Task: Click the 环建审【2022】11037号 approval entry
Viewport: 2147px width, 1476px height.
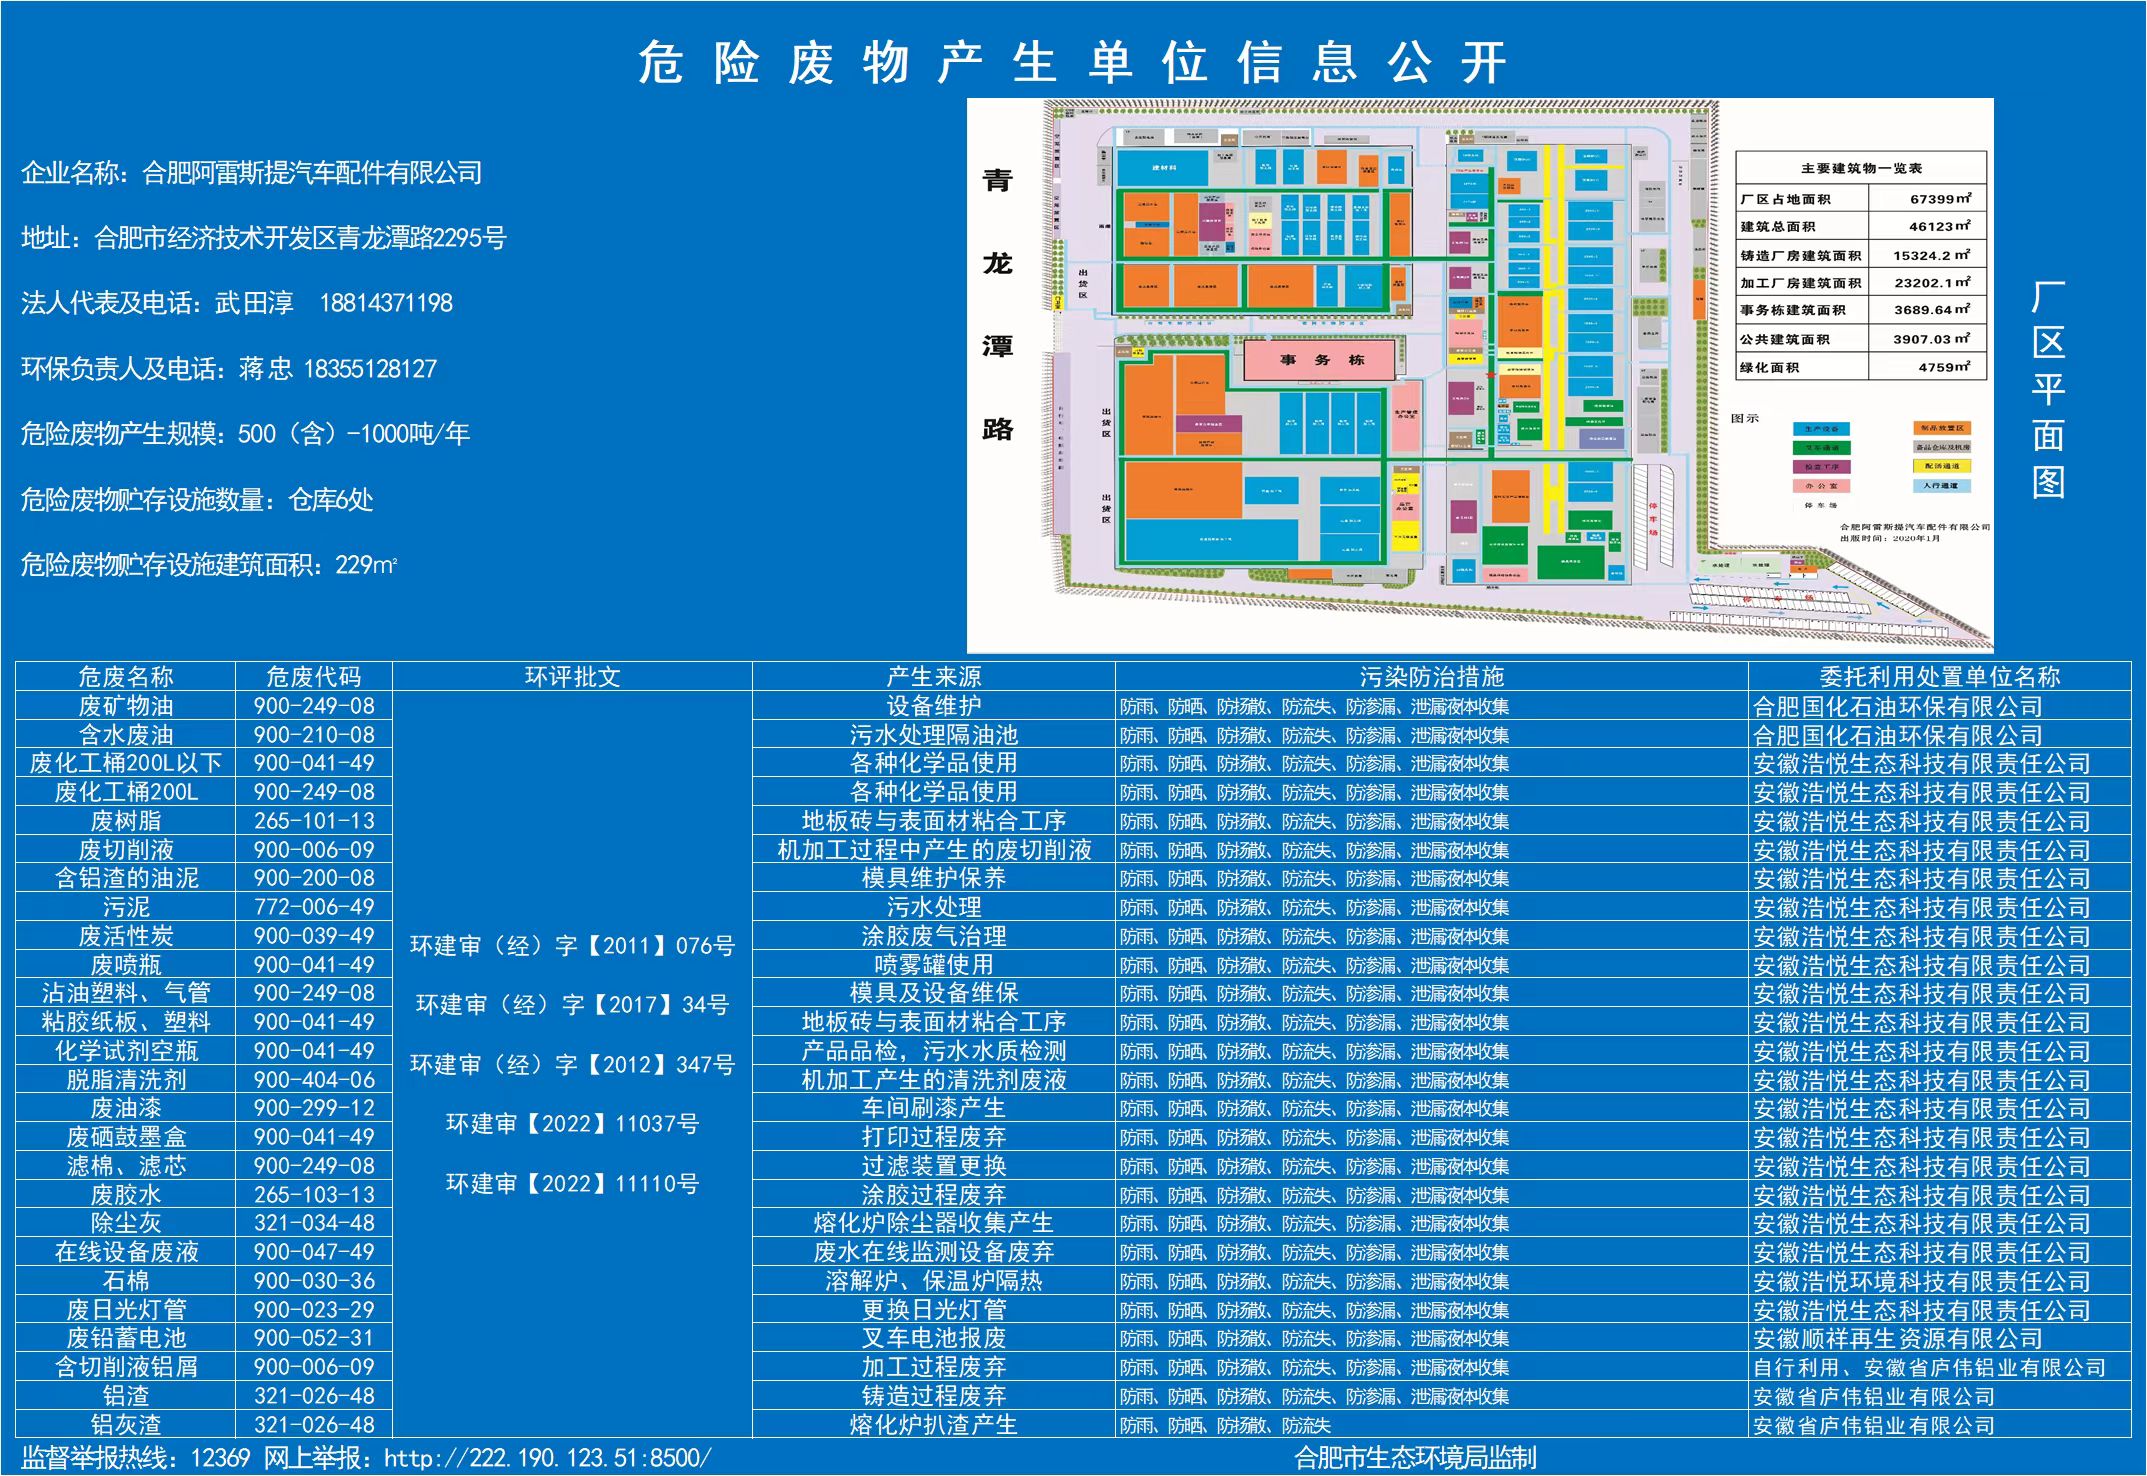Action: tap(572, 1124)
